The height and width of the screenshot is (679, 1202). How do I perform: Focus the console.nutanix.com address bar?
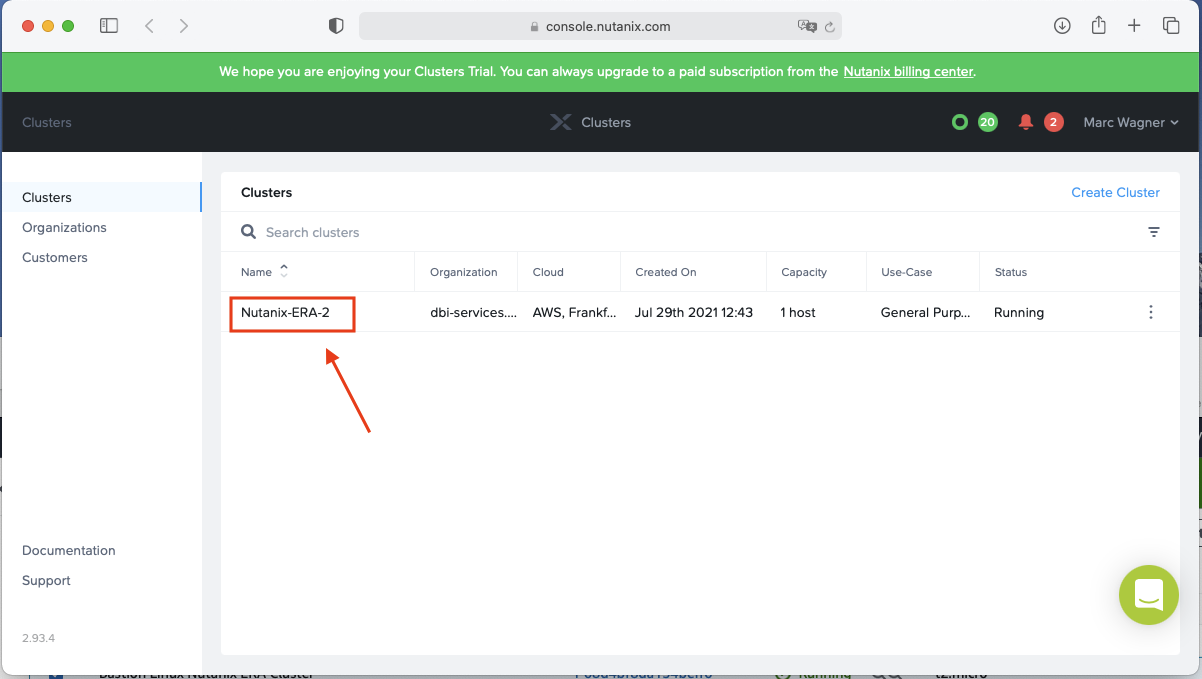pyautogui.click(x=600, y=26)
